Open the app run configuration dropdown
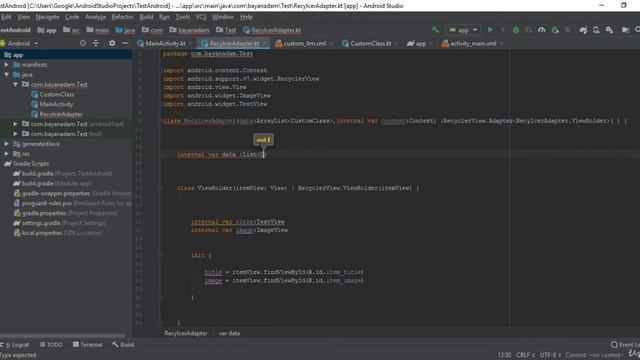 pos(463,30)
